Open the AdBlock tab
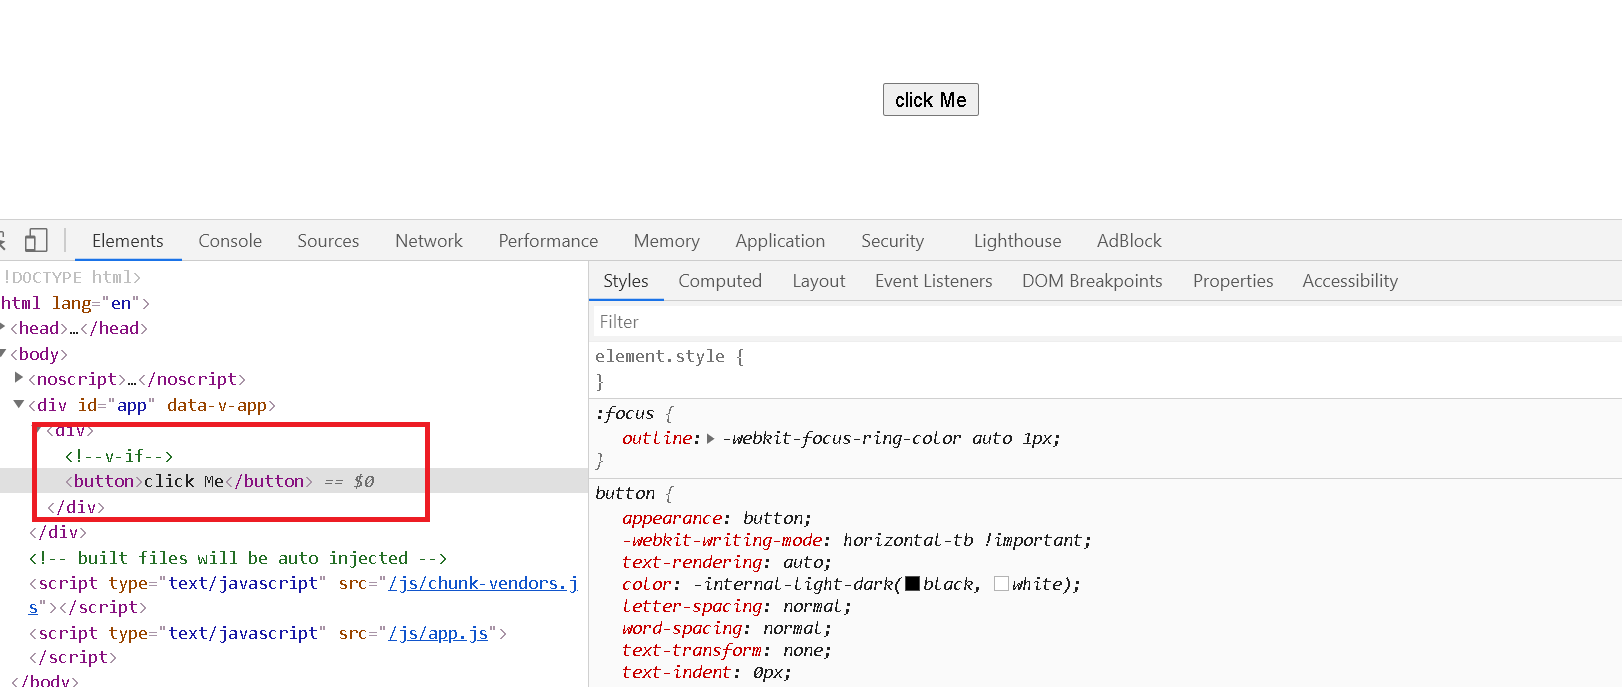 (1129, 241)
